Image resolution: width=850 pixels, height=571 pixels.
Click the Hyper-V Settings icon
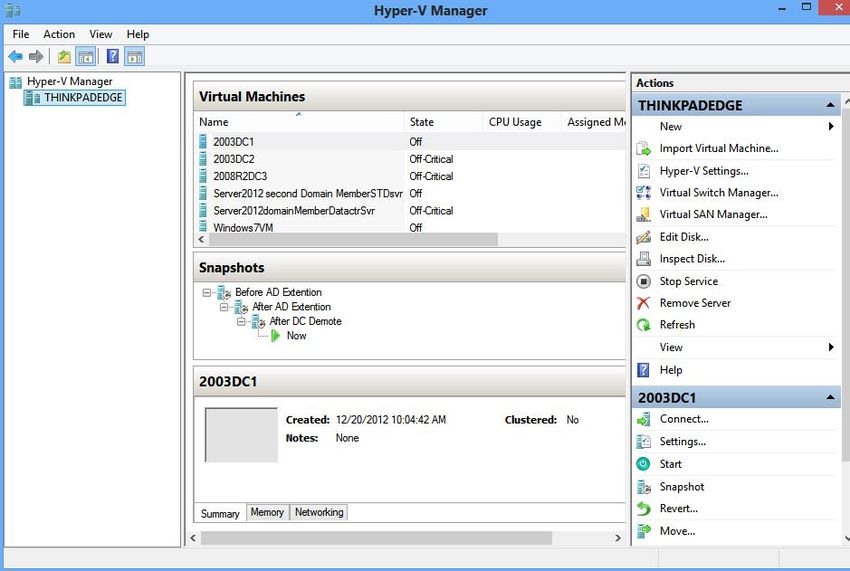(x=643, y=171)
